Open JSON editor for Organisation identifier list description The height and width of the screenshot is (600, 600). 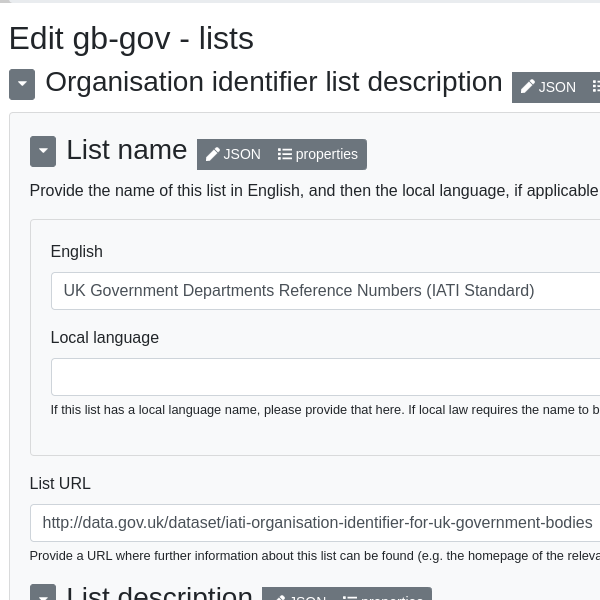[x=548, y=87]
